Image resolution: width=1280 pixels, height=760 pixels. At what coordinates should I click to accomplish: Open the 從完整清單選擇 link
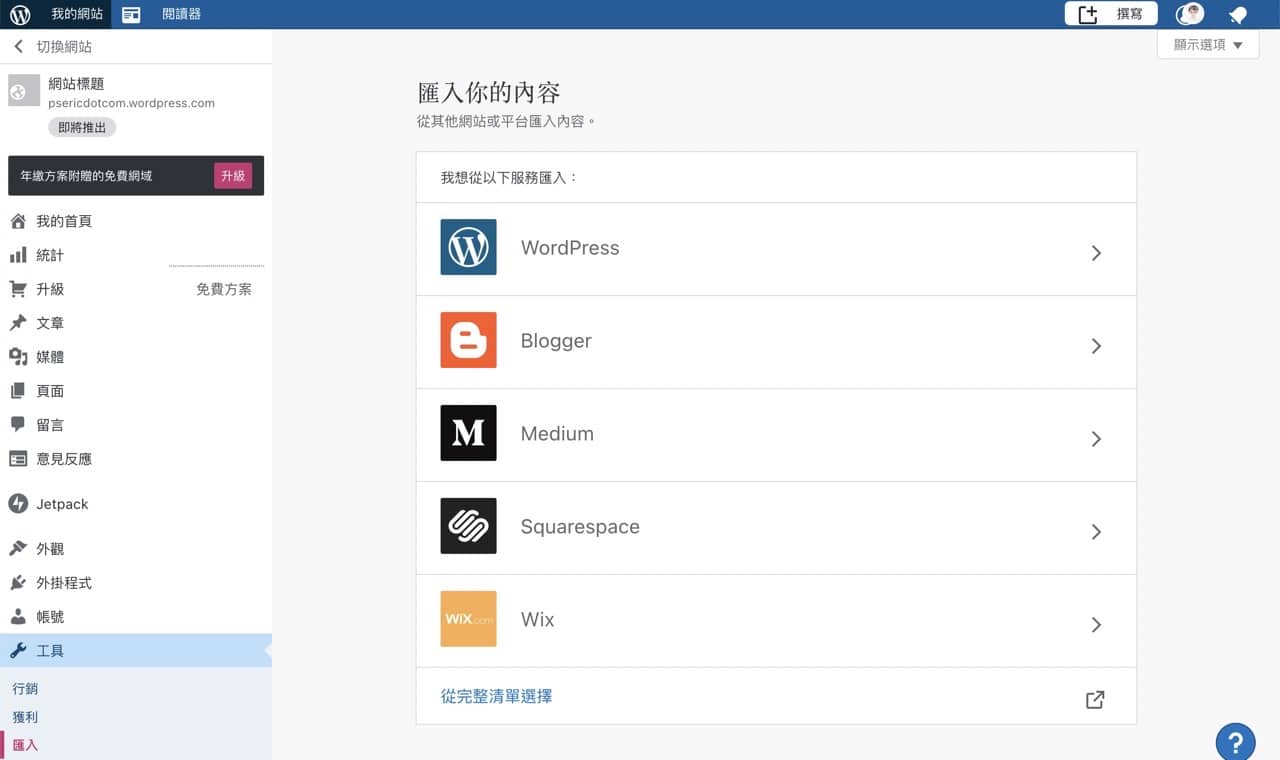[x=496, y=696]
